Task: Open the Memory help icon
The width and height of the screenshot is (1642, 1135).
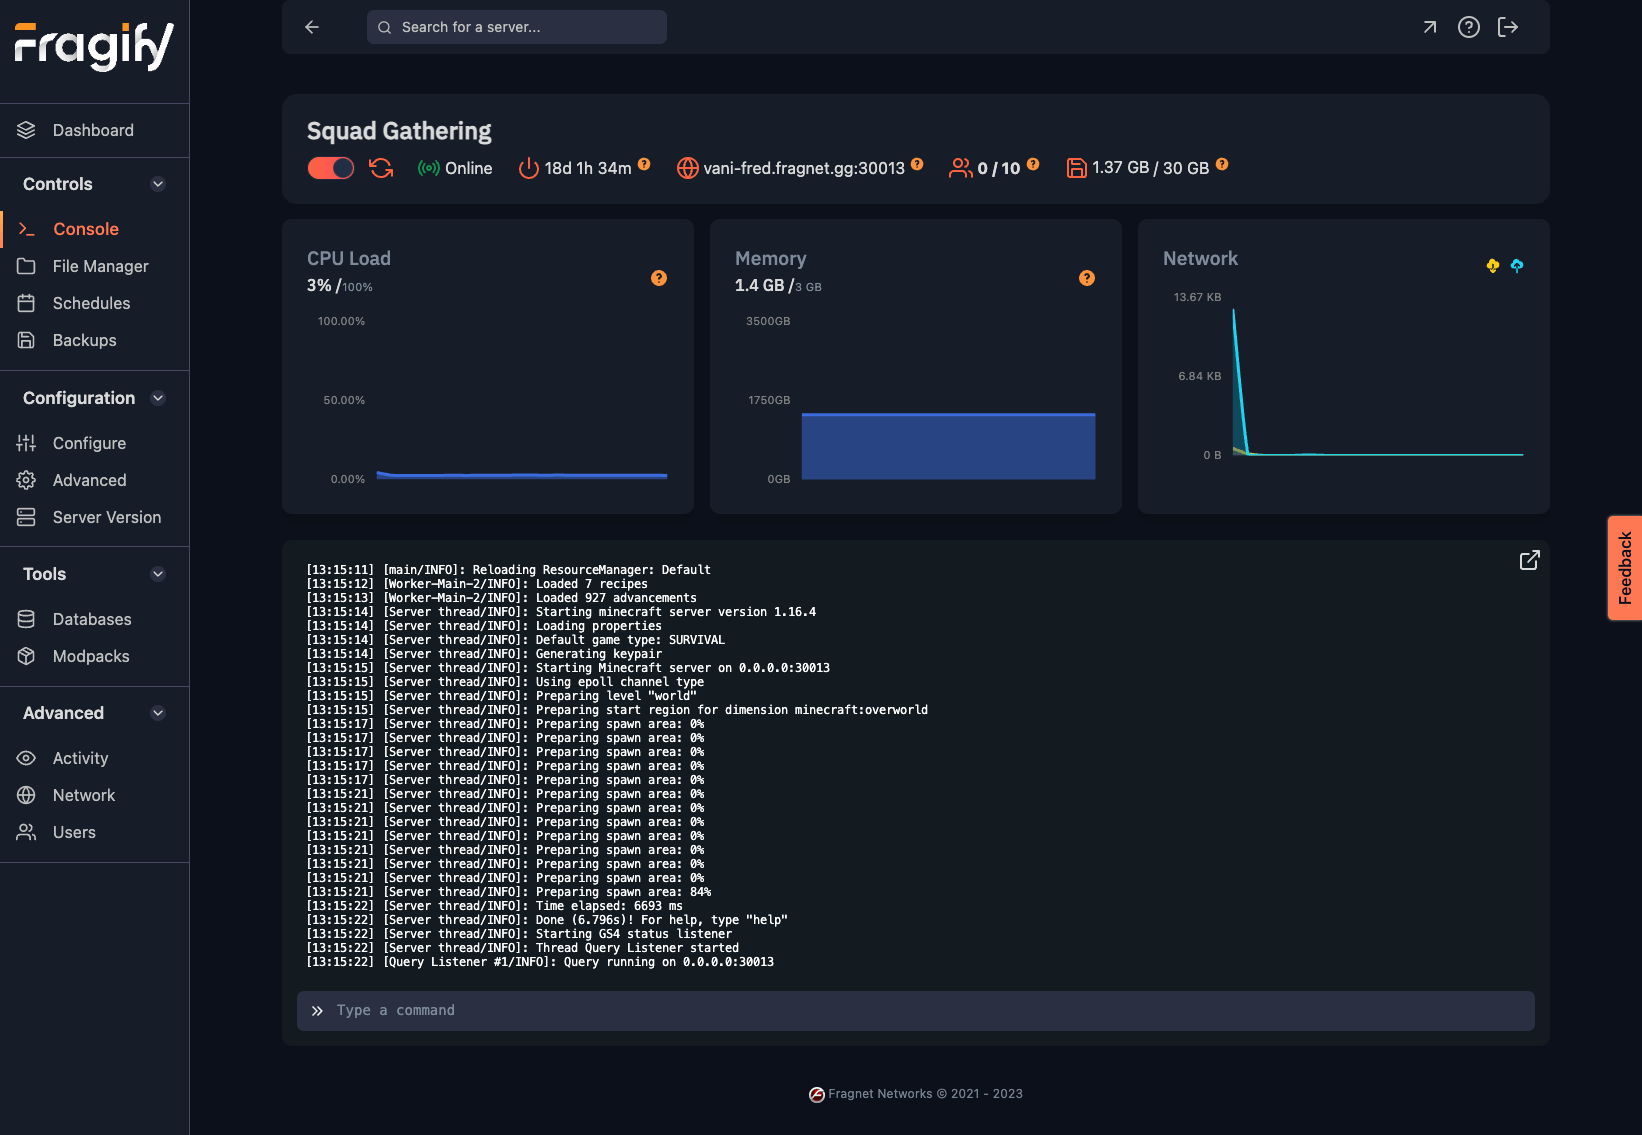Action: tap(1087, 278)
